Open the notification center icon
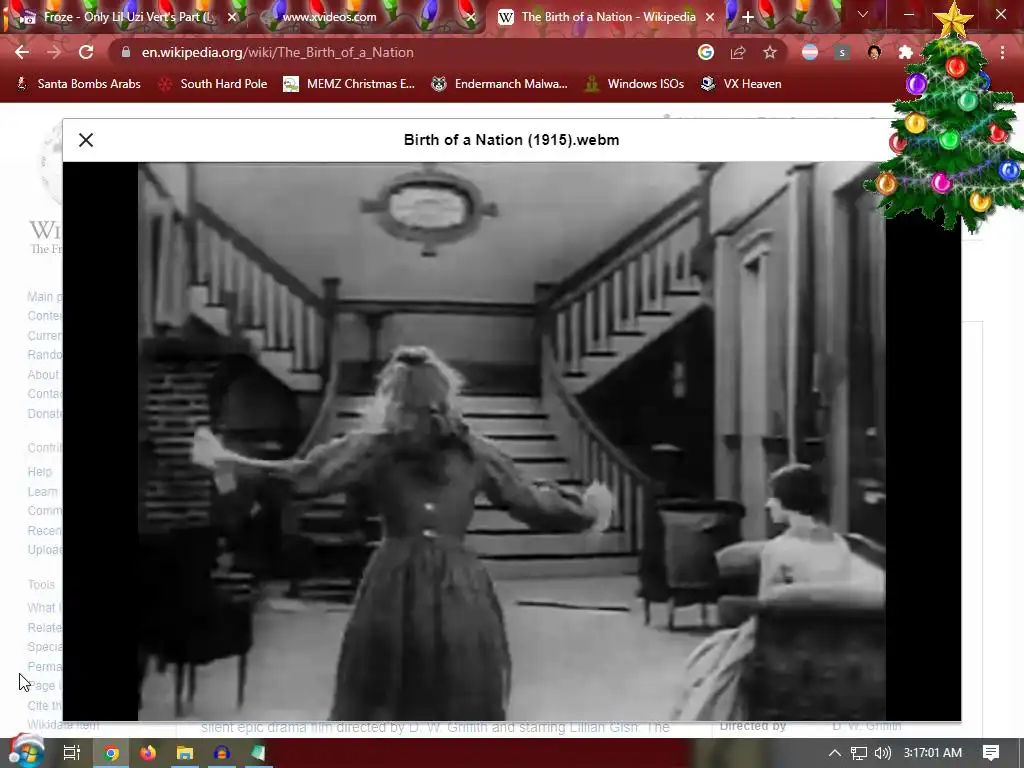Viewport: 1024px width, 768px height. [991, 753]
